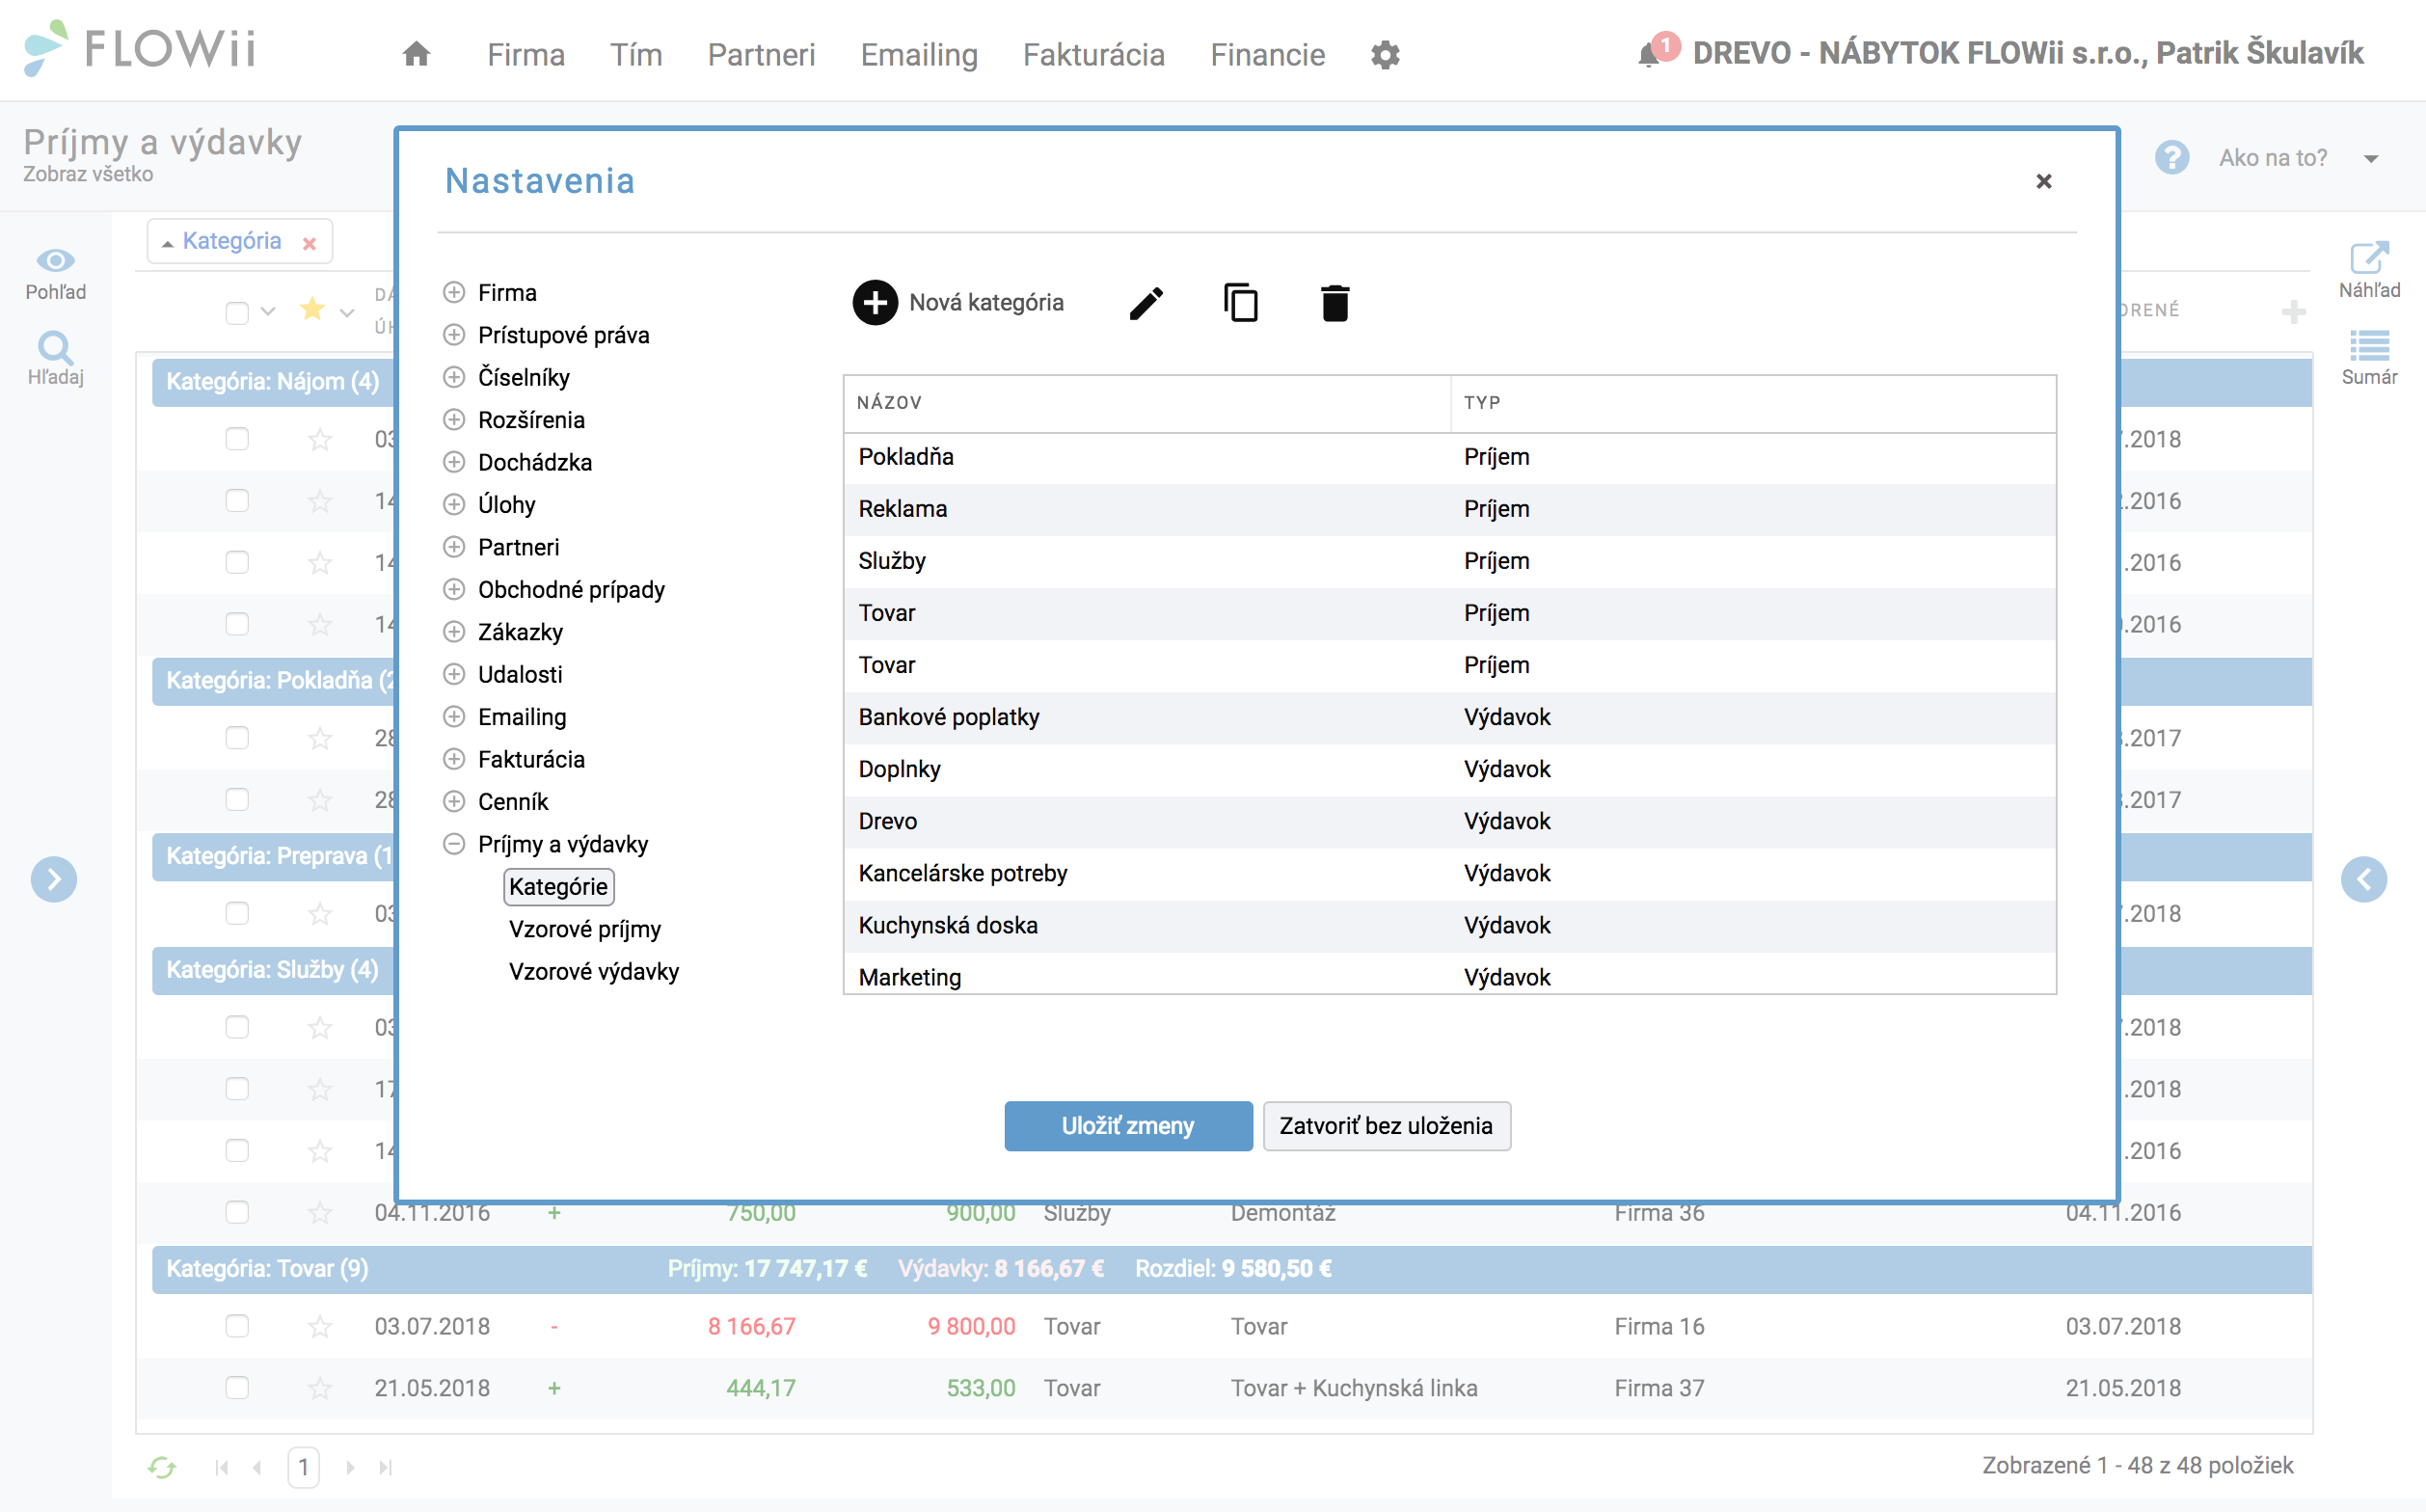Screen dimensions: 2426x1512
Task: Open the Firma menu in the top navigation
Action: (526, 54)
